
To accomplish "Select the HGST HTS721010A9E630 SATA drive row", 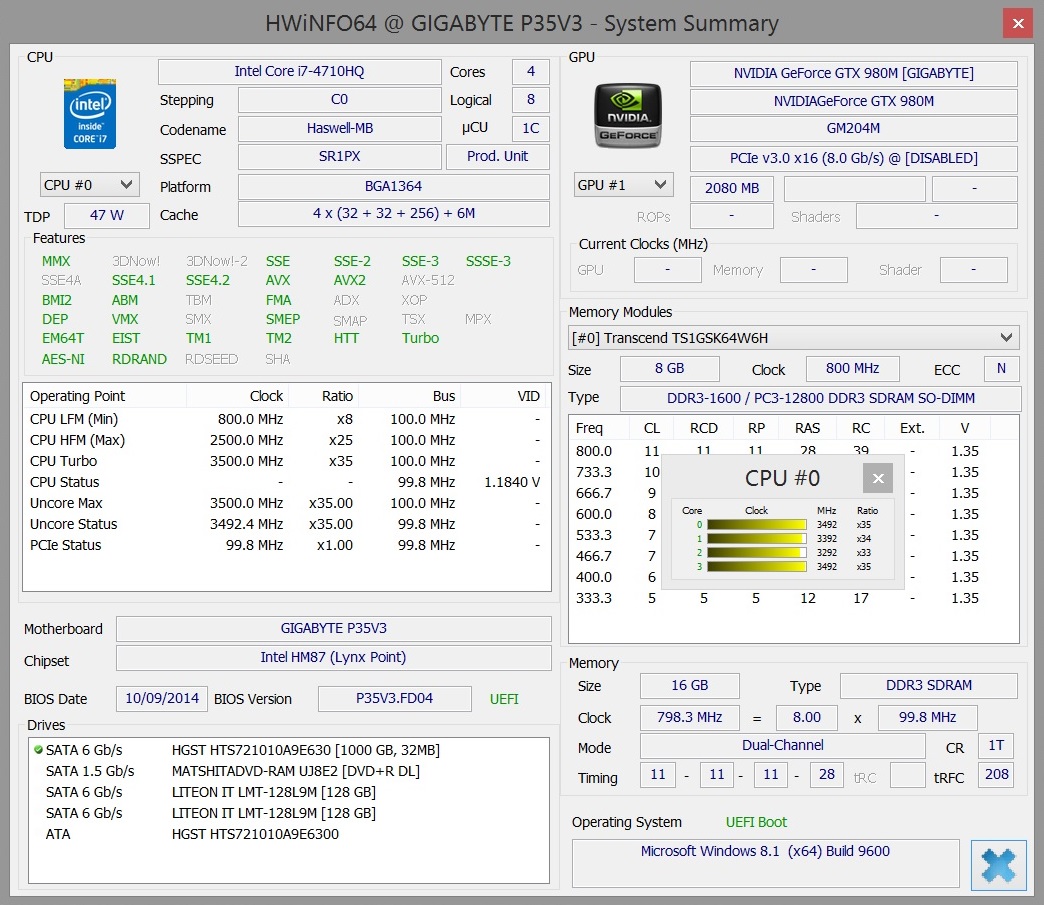I will 288,751.
